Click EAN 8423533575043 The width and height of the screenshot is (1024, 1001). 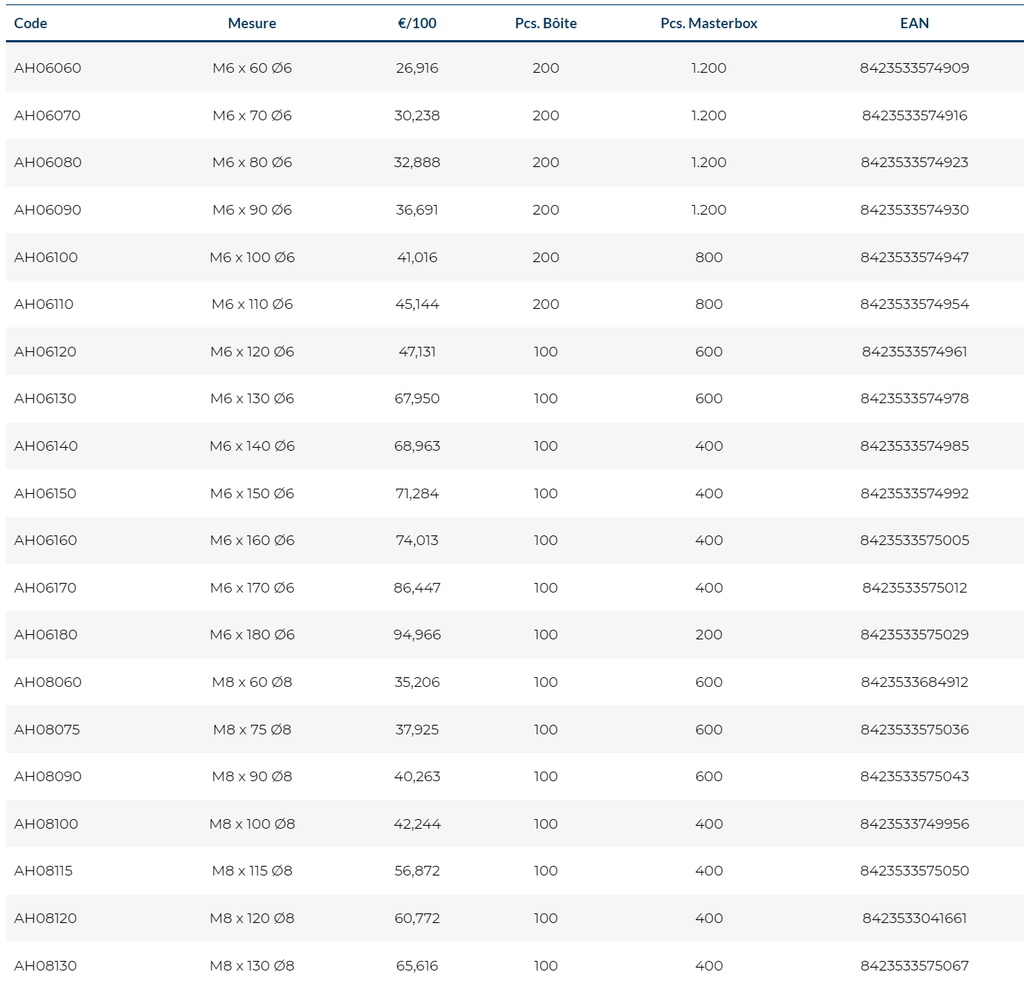pos(914,776)
